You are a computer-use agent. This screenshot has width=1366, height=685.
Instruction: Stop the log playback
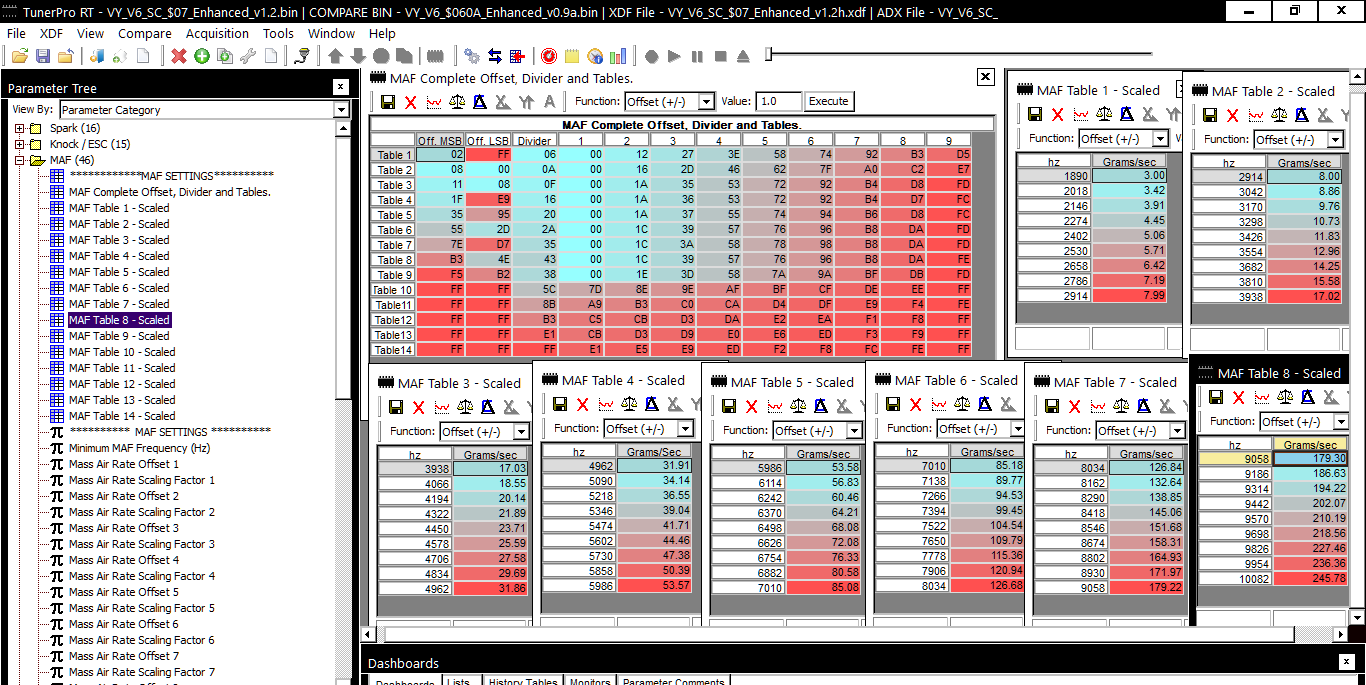tap(720, 56)
